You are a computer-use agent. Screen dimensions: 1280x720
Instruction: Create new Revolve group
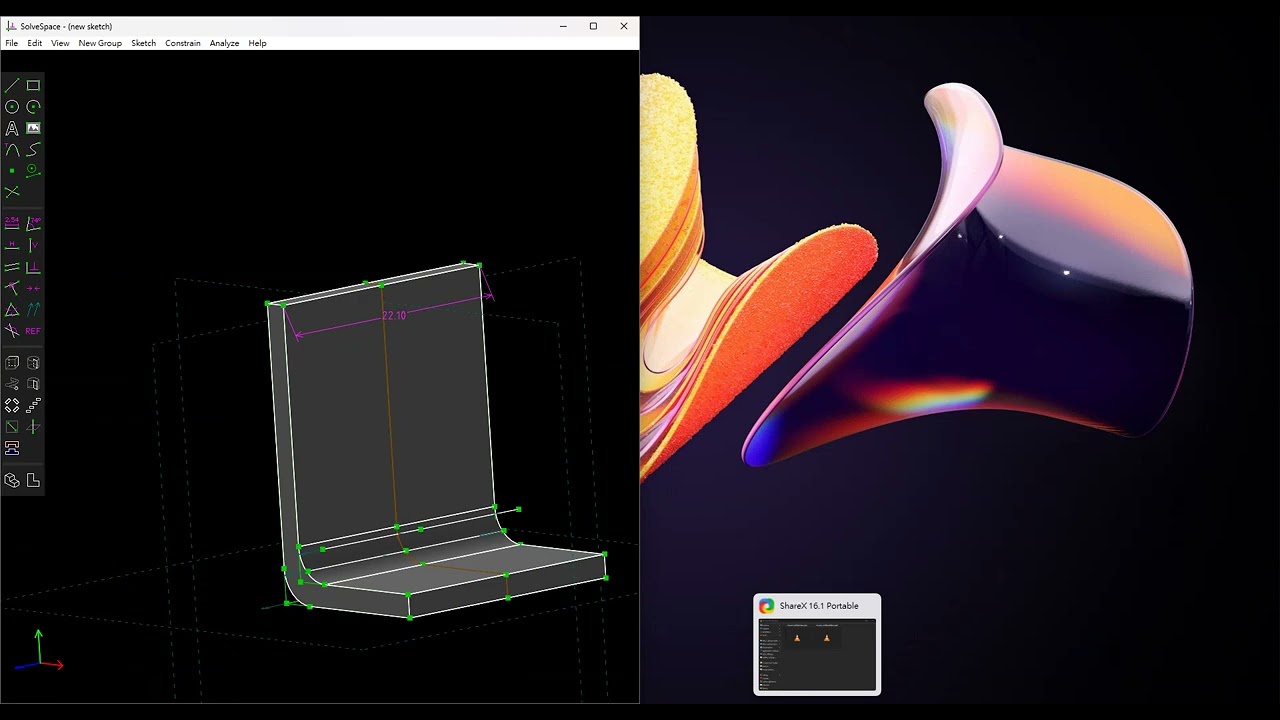coord(33,384)
